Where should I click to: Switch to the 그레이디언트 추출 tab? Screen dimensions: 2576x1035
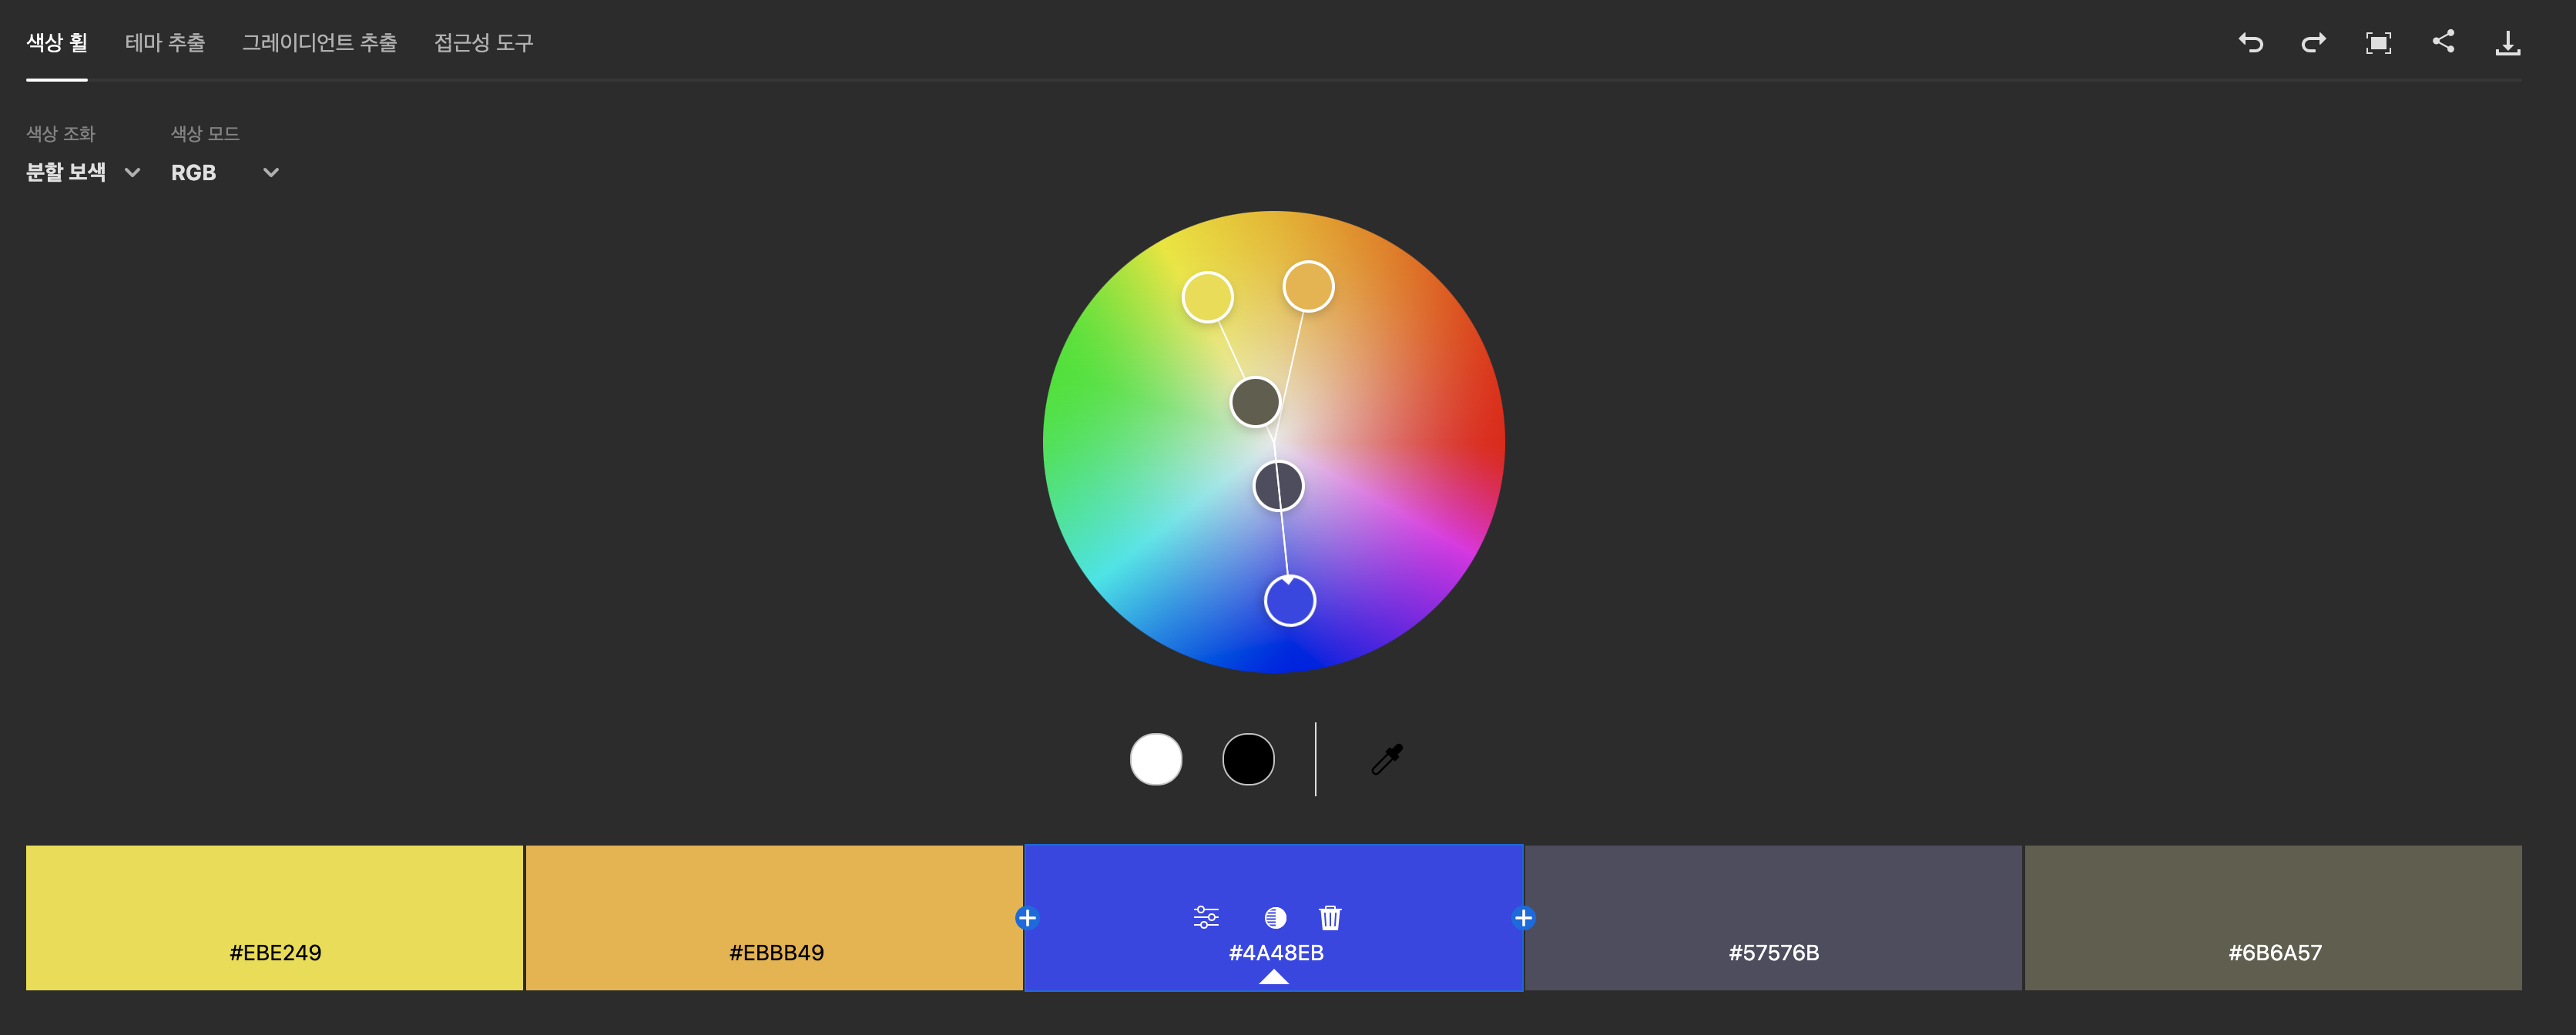(x=319, y=42)
